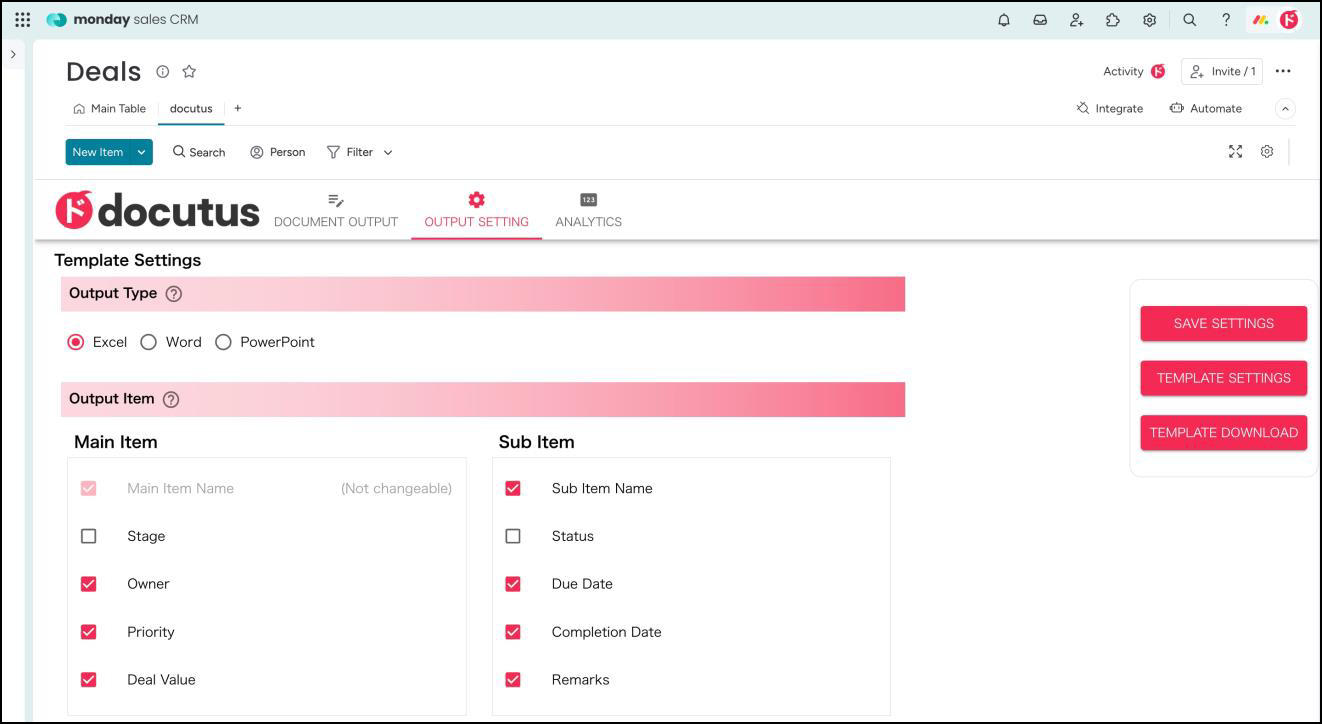Switch to the Main Table tab

pos(110,109)
